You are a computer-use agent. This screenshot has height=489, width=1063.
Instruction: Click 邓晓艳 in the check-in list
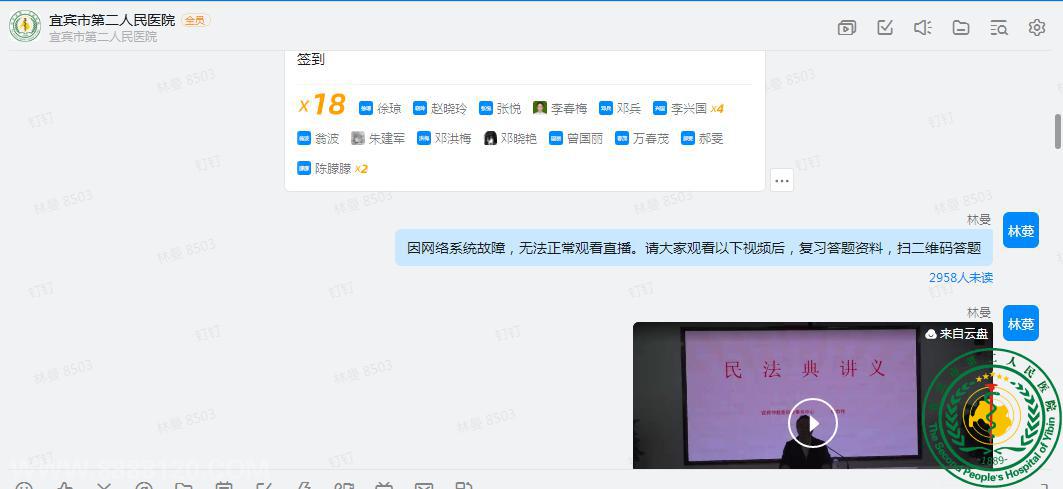[x=510, y=138]
